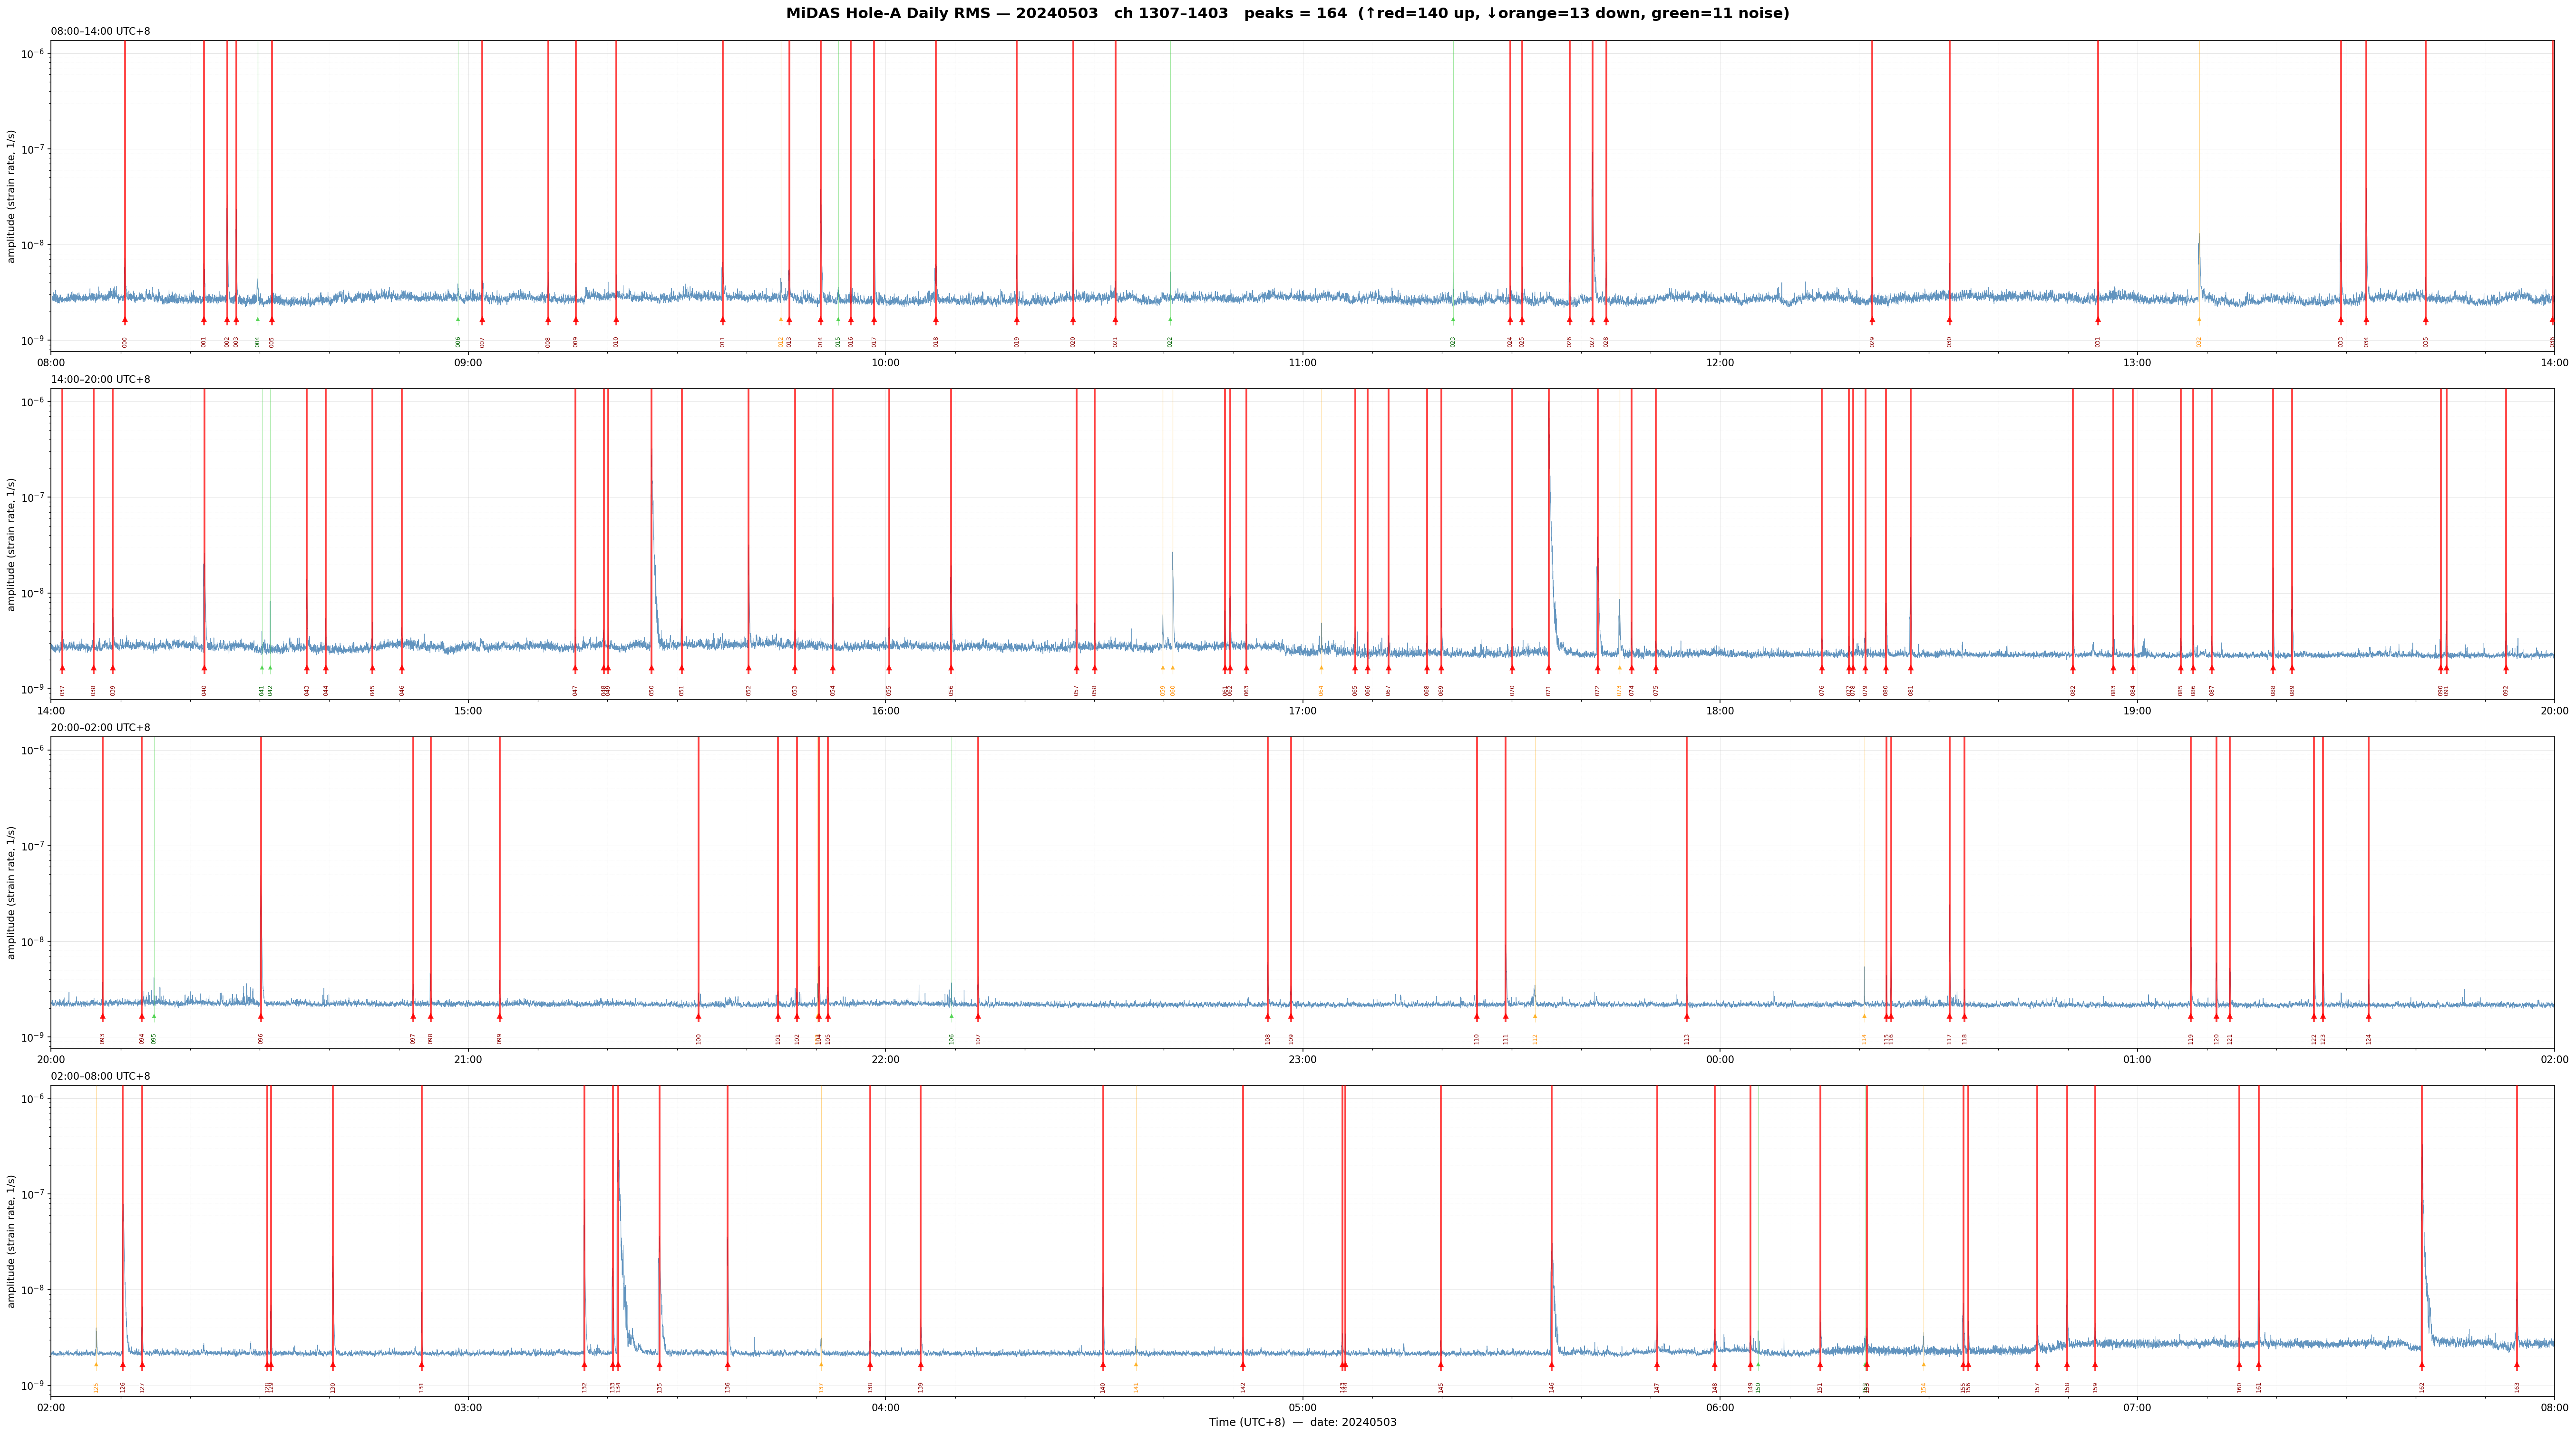Select red peak marker 011
This screenshot has height=1435, width=2576.
click(723, 320)
